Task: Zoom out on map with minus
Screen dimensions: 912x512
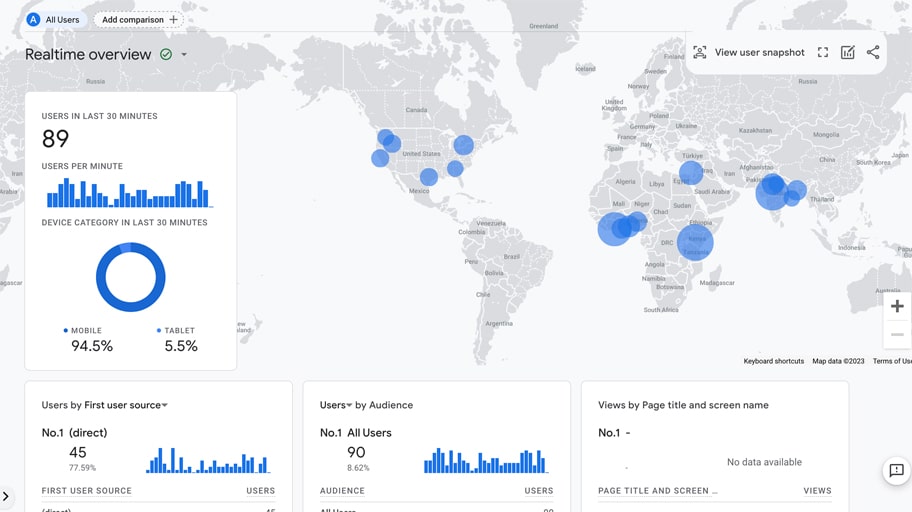Action: (x=897, y=334)
